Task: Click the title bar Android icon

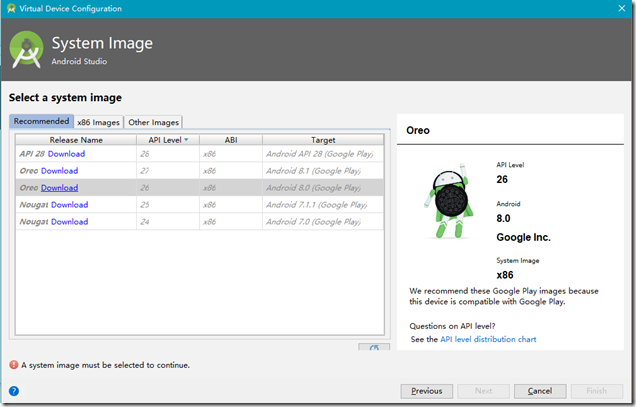Action: tap(11, 8)
